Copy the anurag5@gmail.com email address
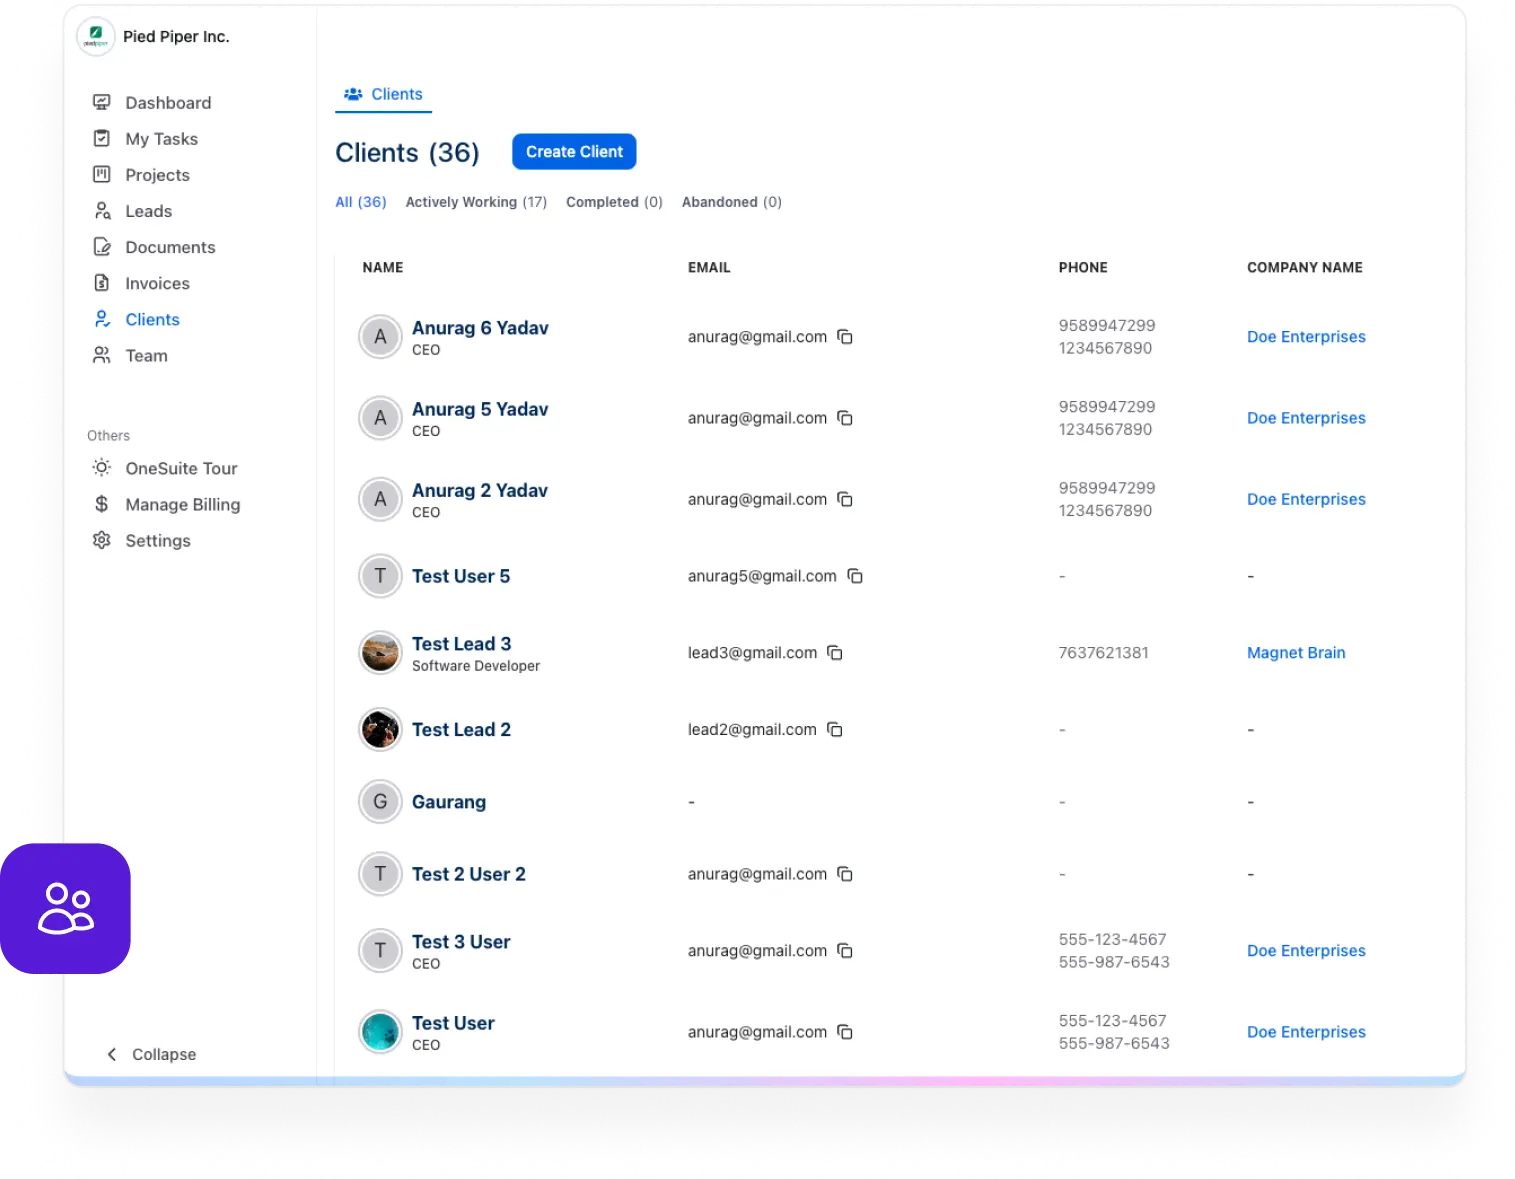 point(855,576)
